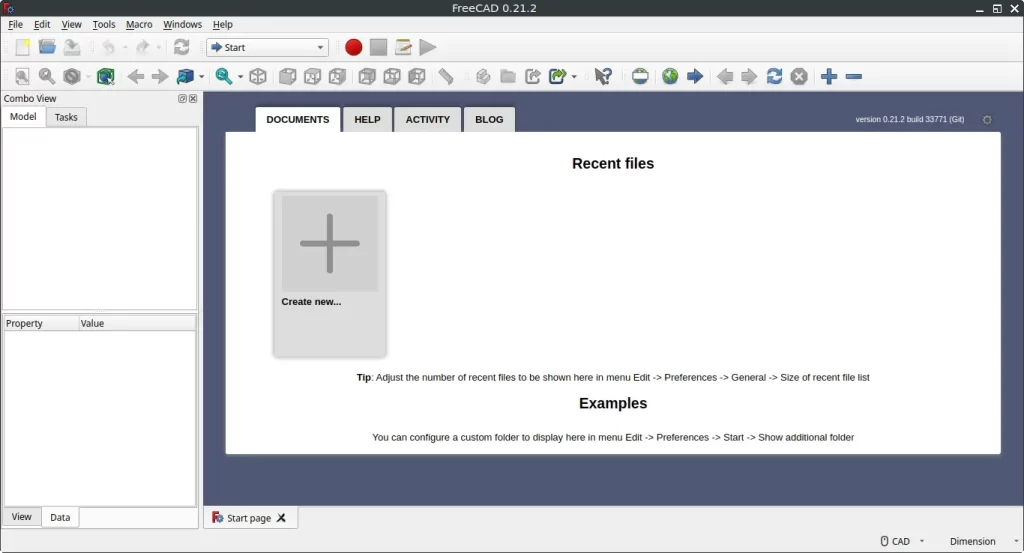
Task: Create a new empty document from the toolbar
Action: (x=22, y=47)
